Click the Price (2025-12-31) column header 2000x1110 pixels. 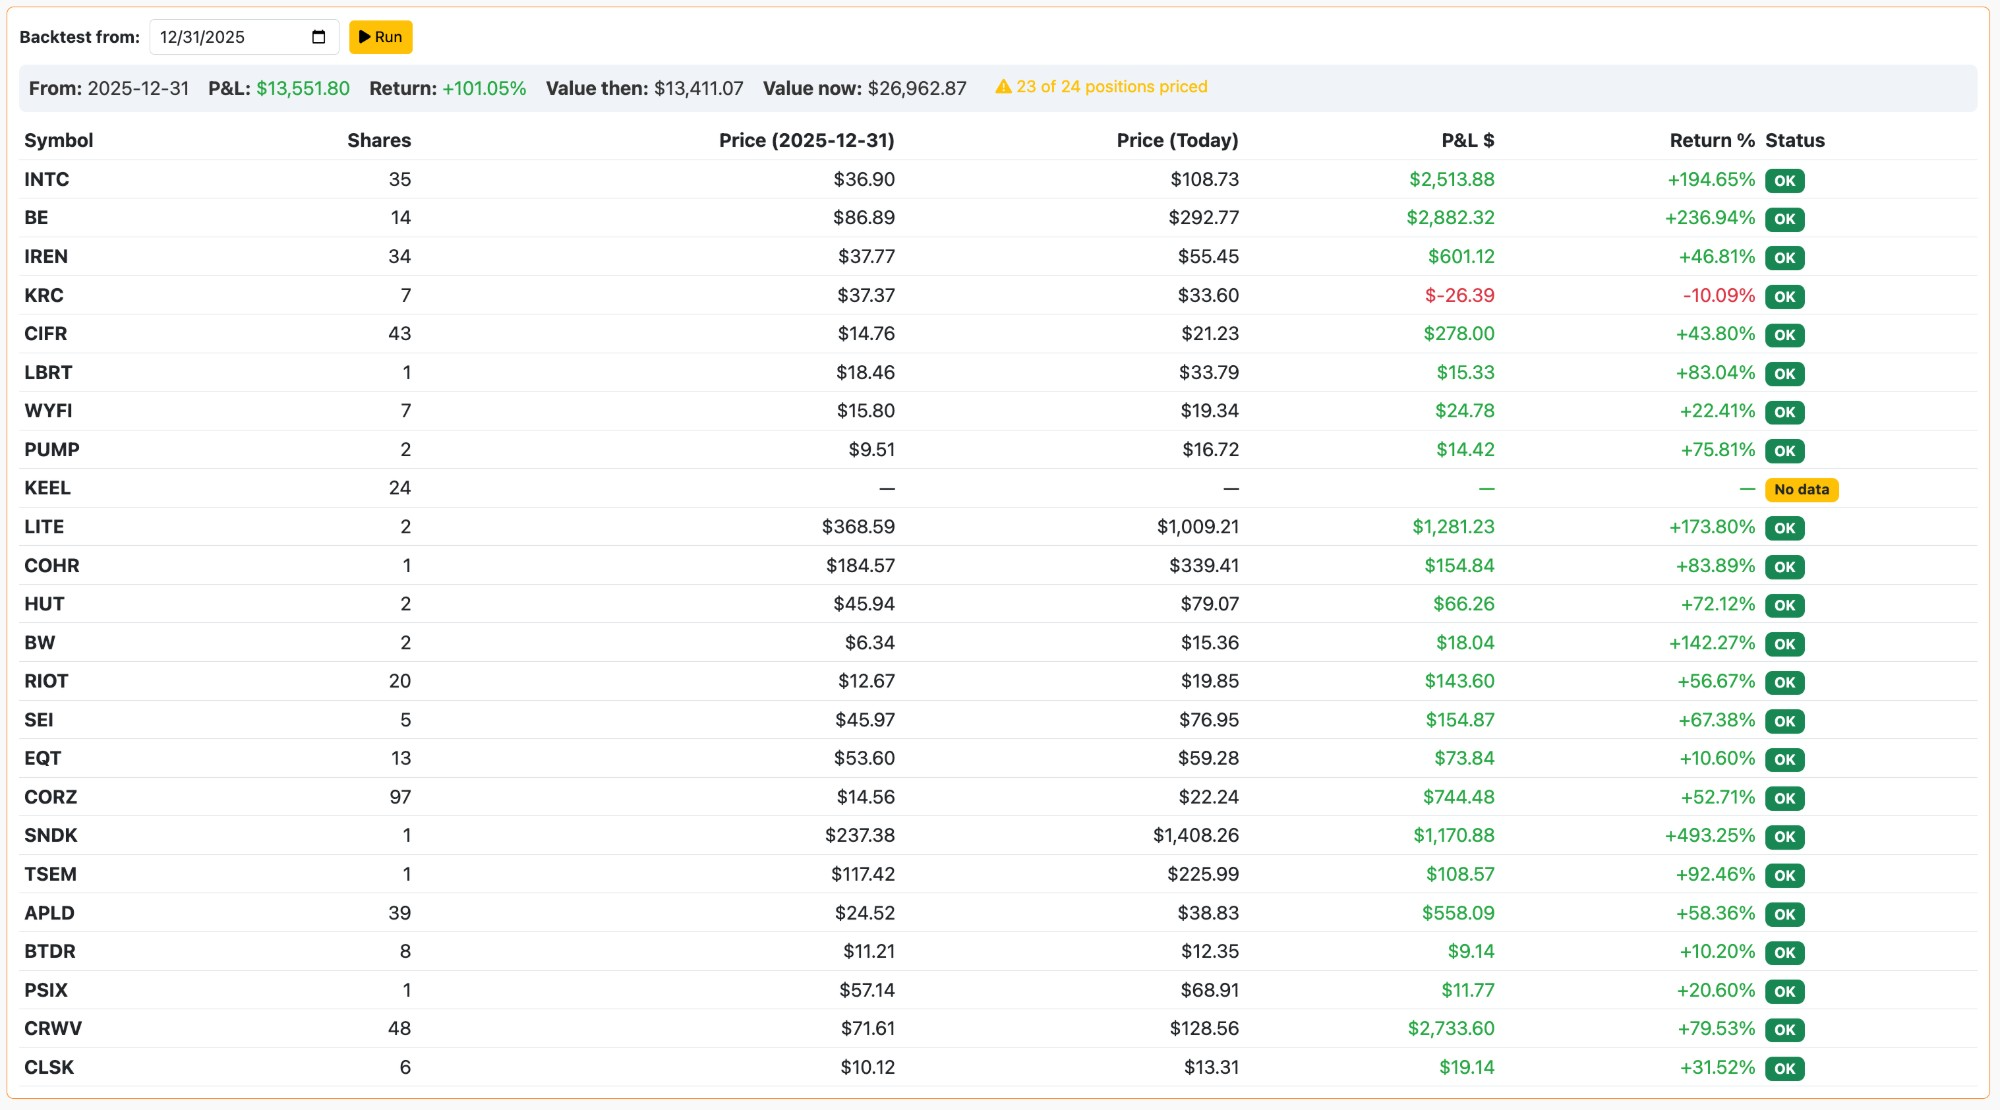coord(806,140)
